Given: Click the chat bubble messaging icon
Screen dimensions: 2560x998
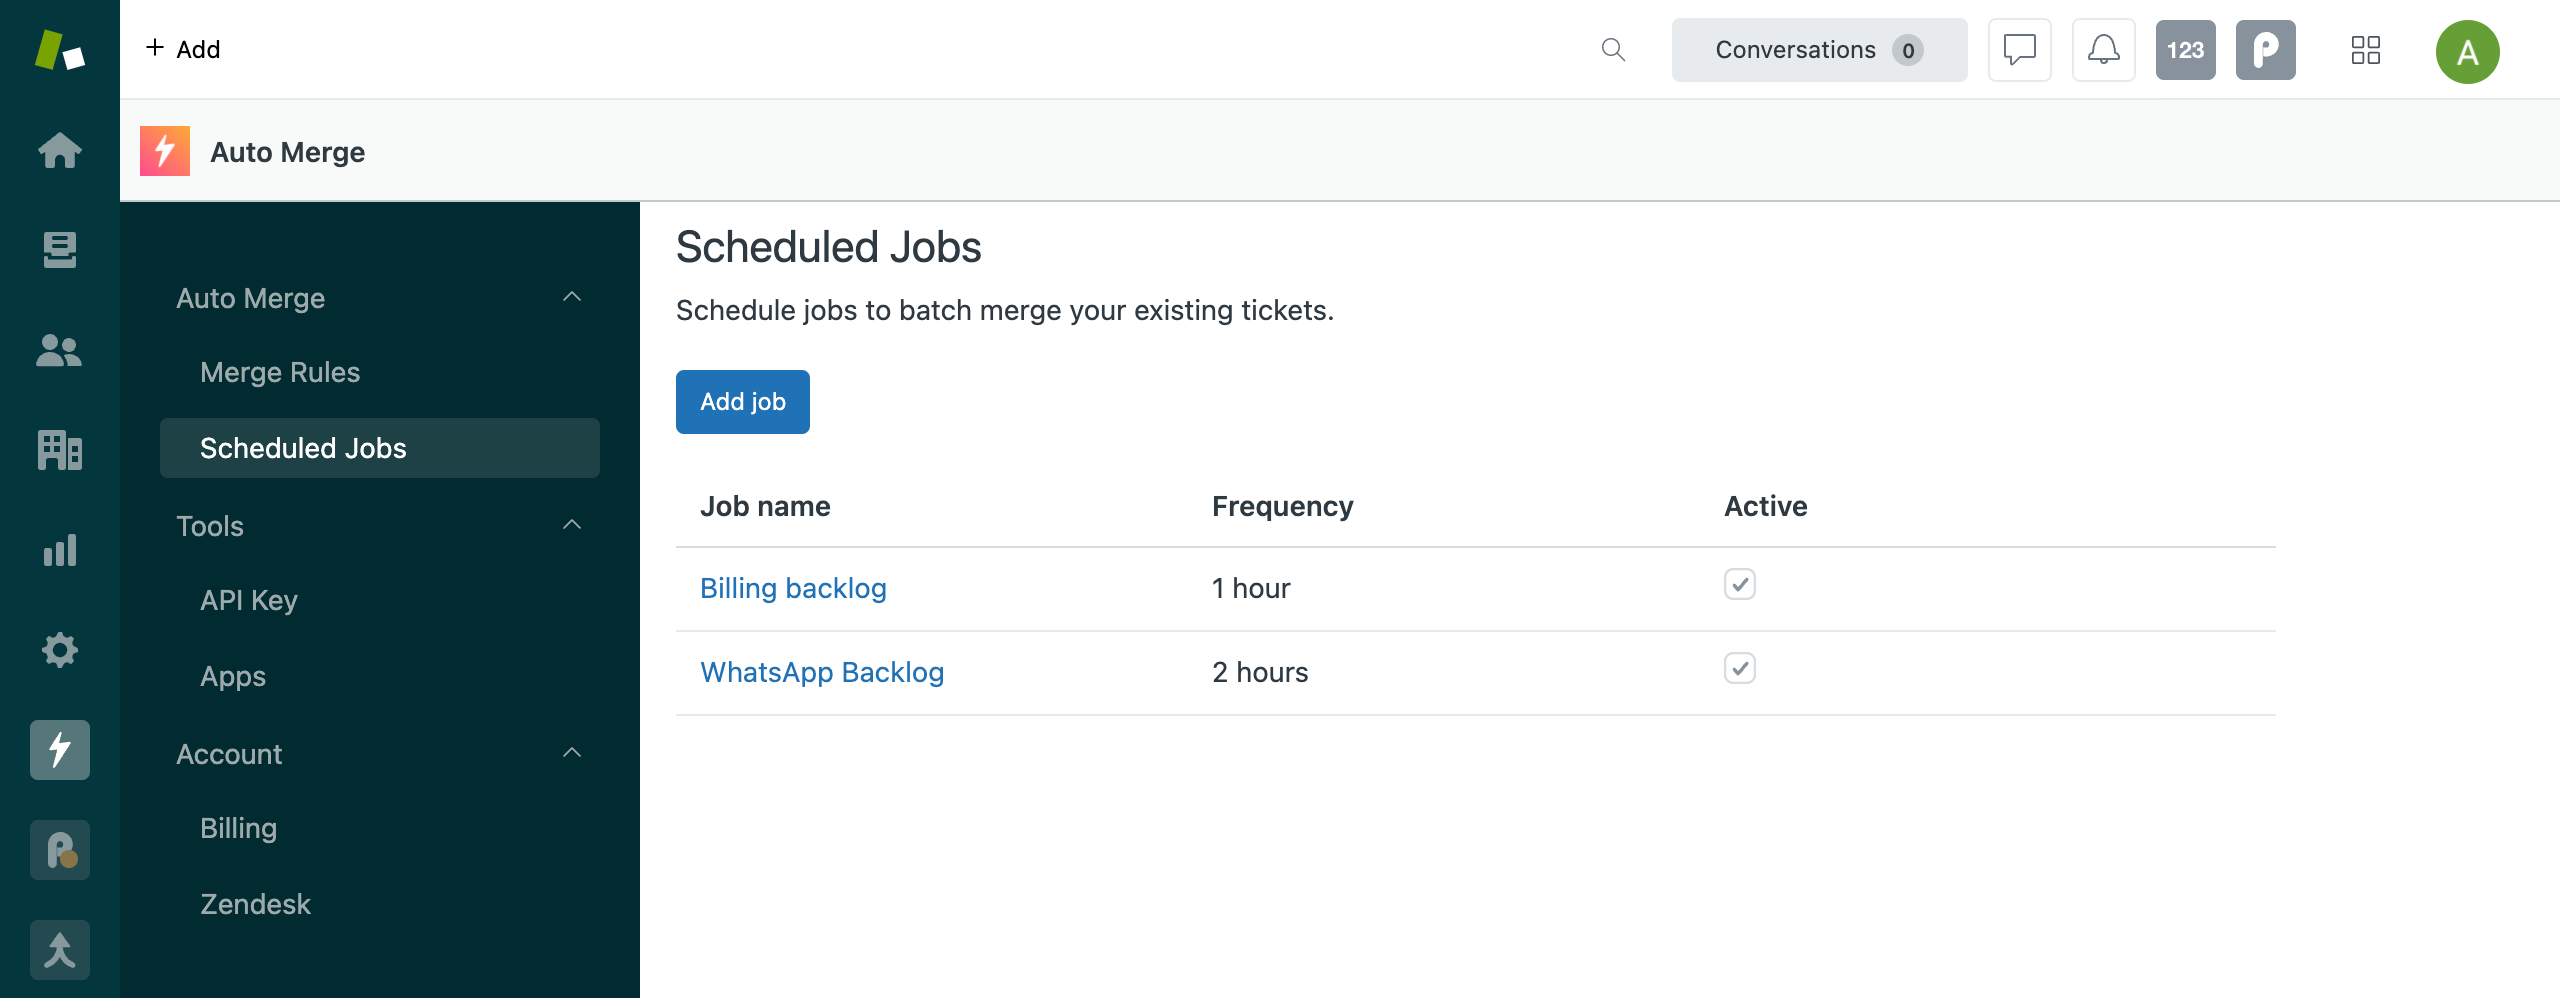Looking at the screenshot, I should tap(2018, 49).
